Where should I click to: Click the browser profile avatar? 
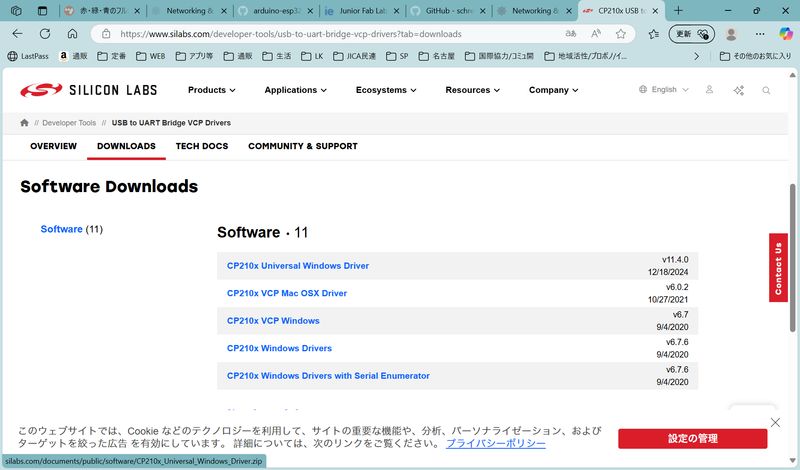731,34
